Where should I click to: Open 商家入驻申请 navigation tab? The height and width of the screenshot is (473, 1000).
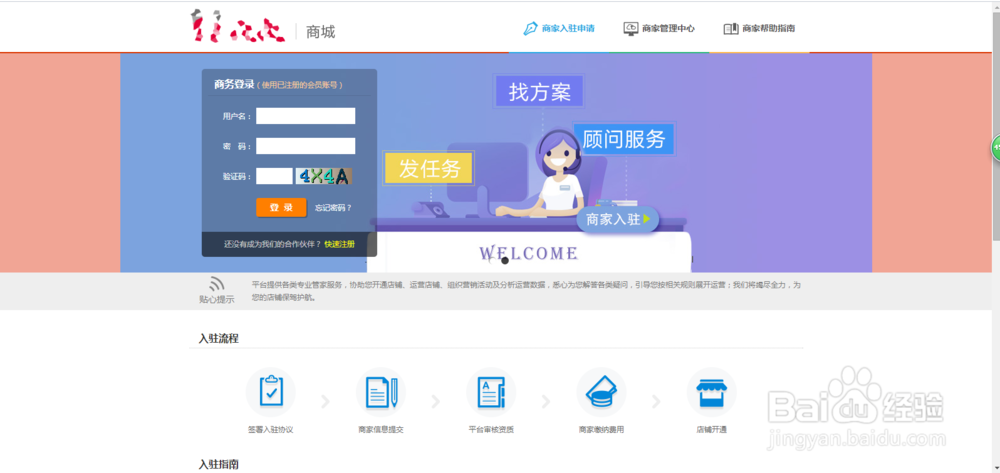tap(559, 29)
